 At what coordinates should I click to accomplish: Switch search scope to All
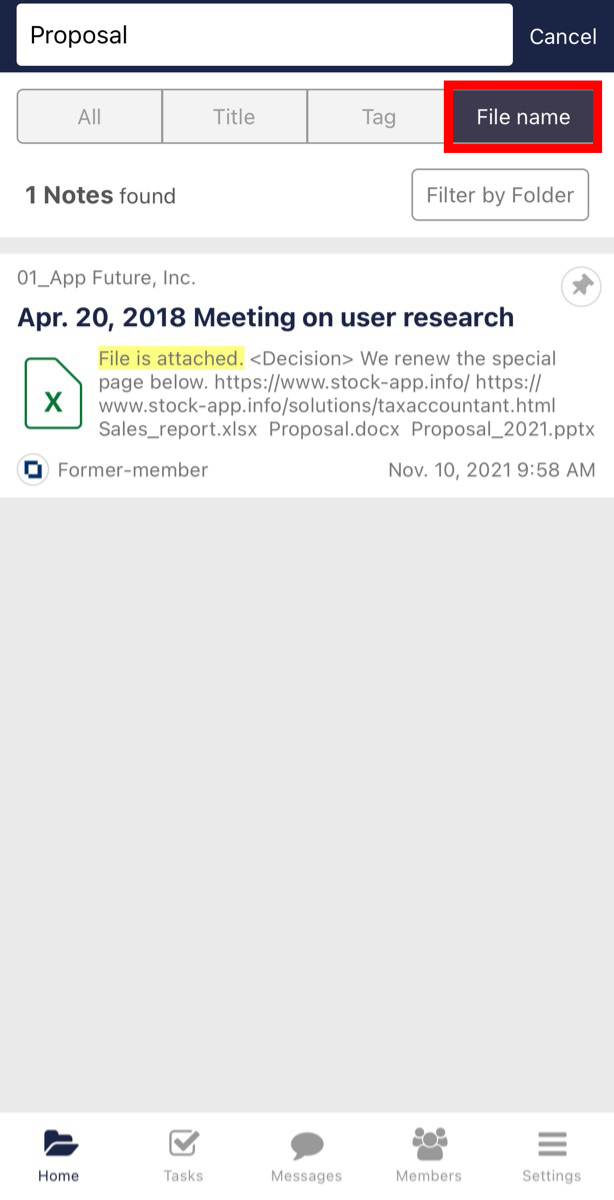(88, 116)
